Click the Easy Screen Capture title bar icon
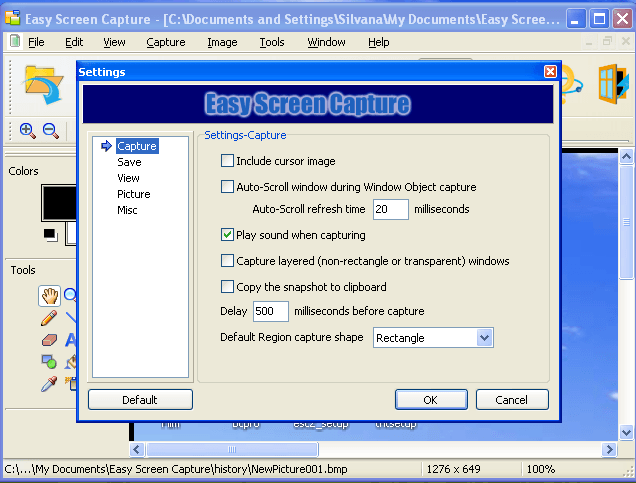 point(13,18)
